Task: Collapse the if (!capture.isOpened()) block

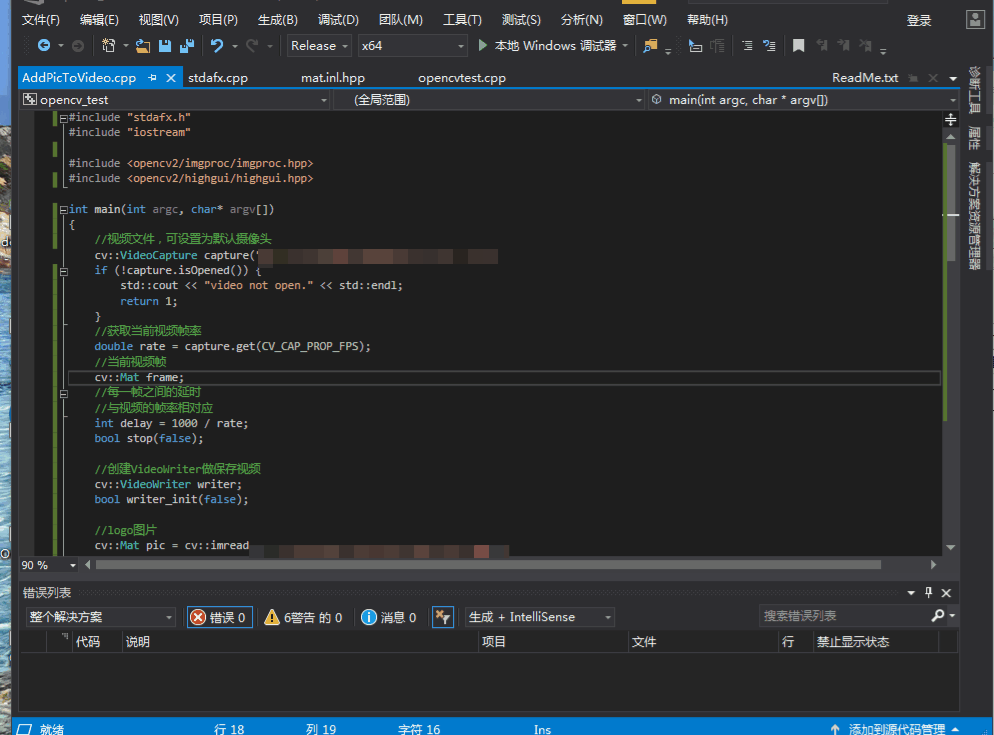Action: point(63,271)
